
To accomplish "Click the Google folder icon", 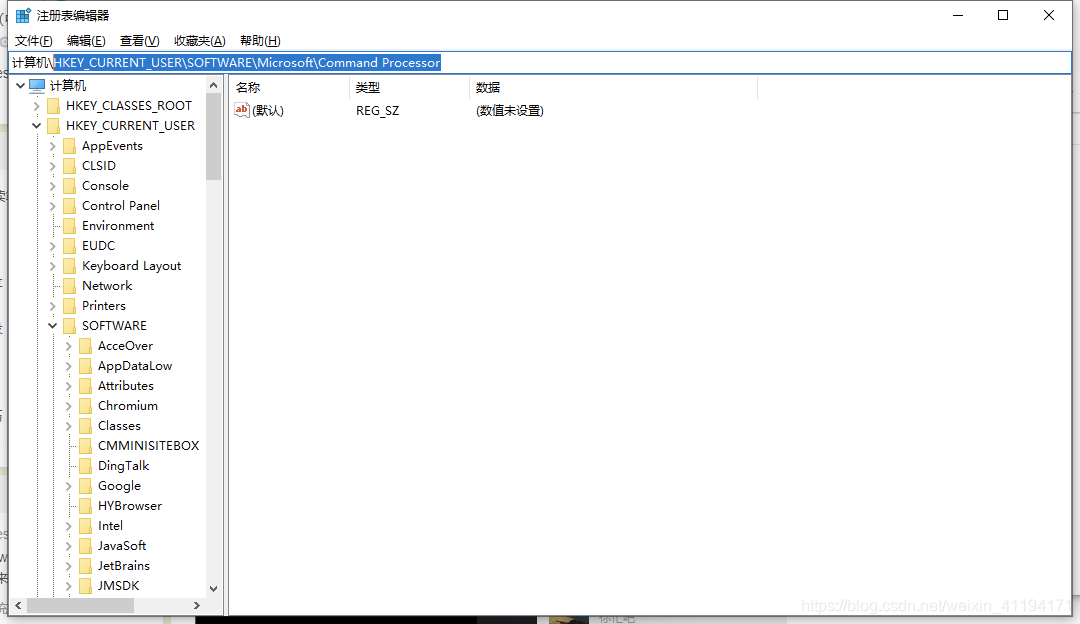I will [x=85, y=486].
